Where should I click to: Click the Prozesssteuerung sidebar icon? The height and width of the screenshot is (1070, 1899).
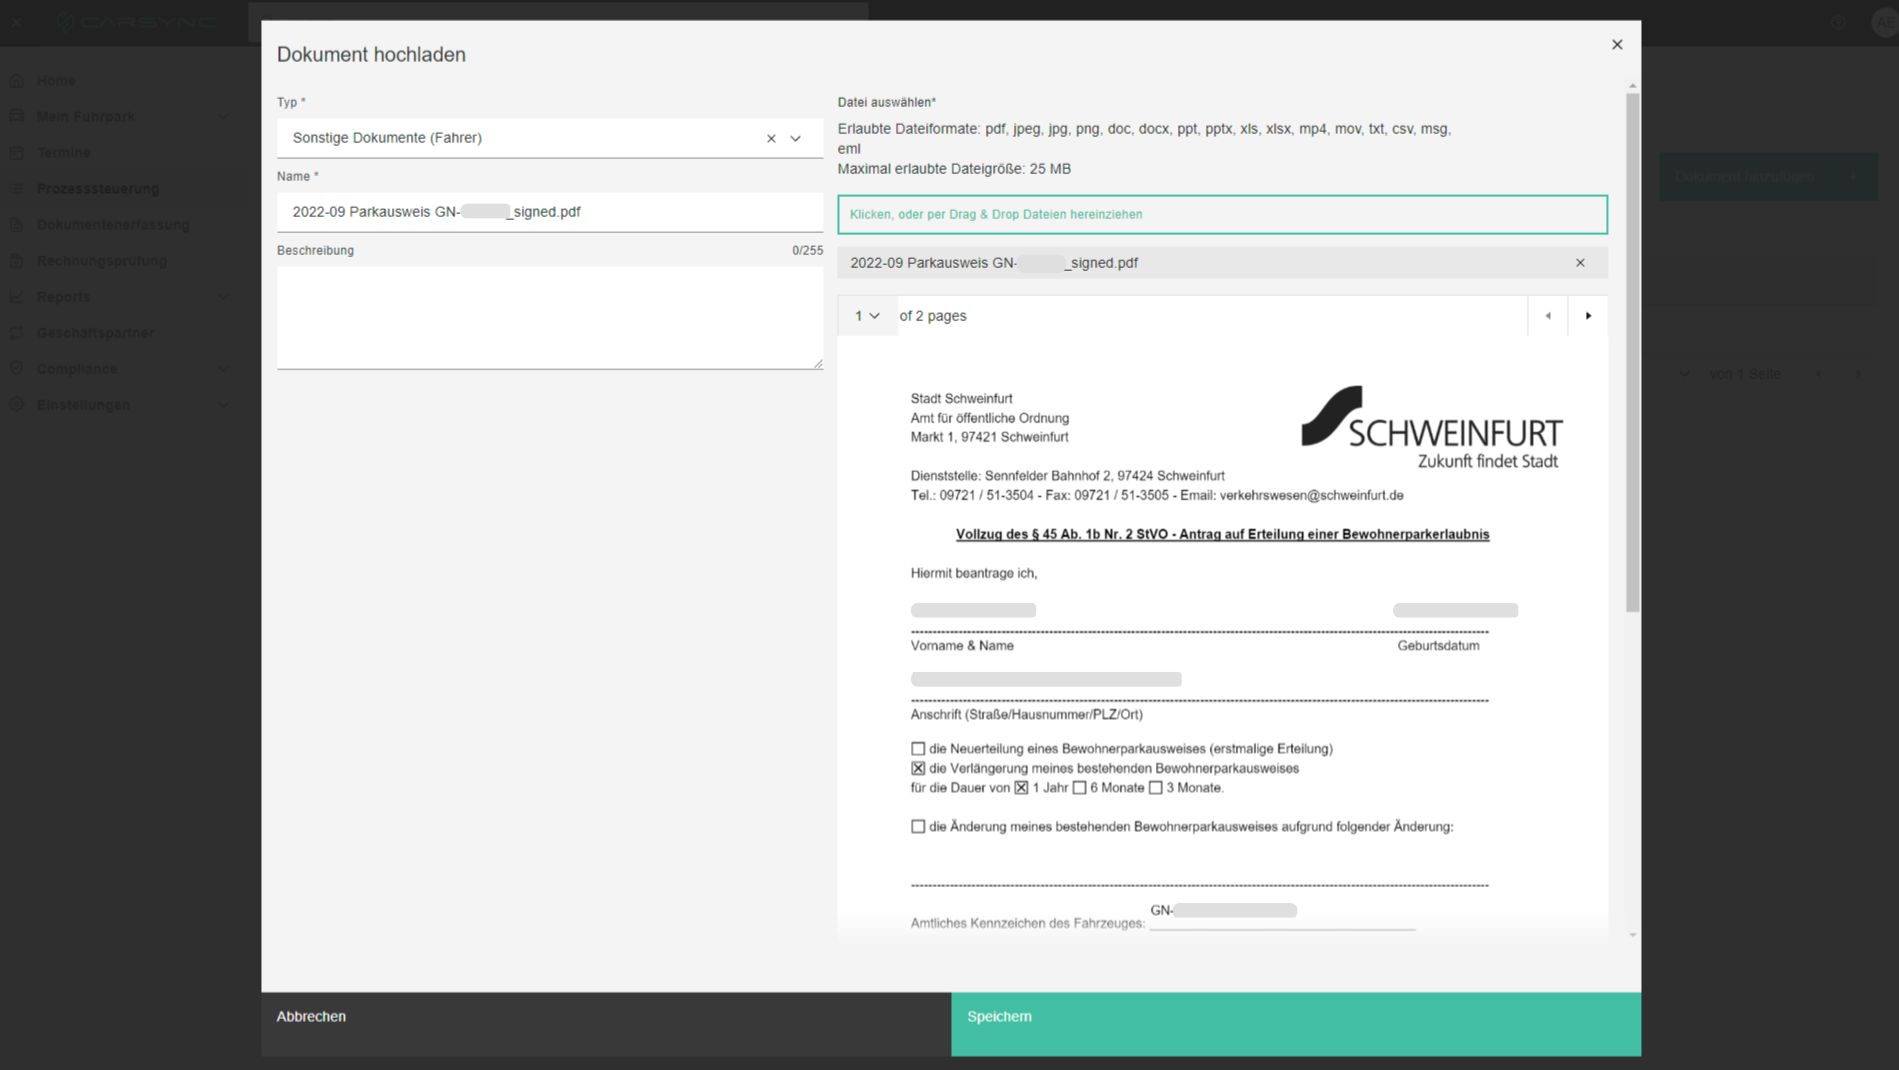[x=16, y=188]
